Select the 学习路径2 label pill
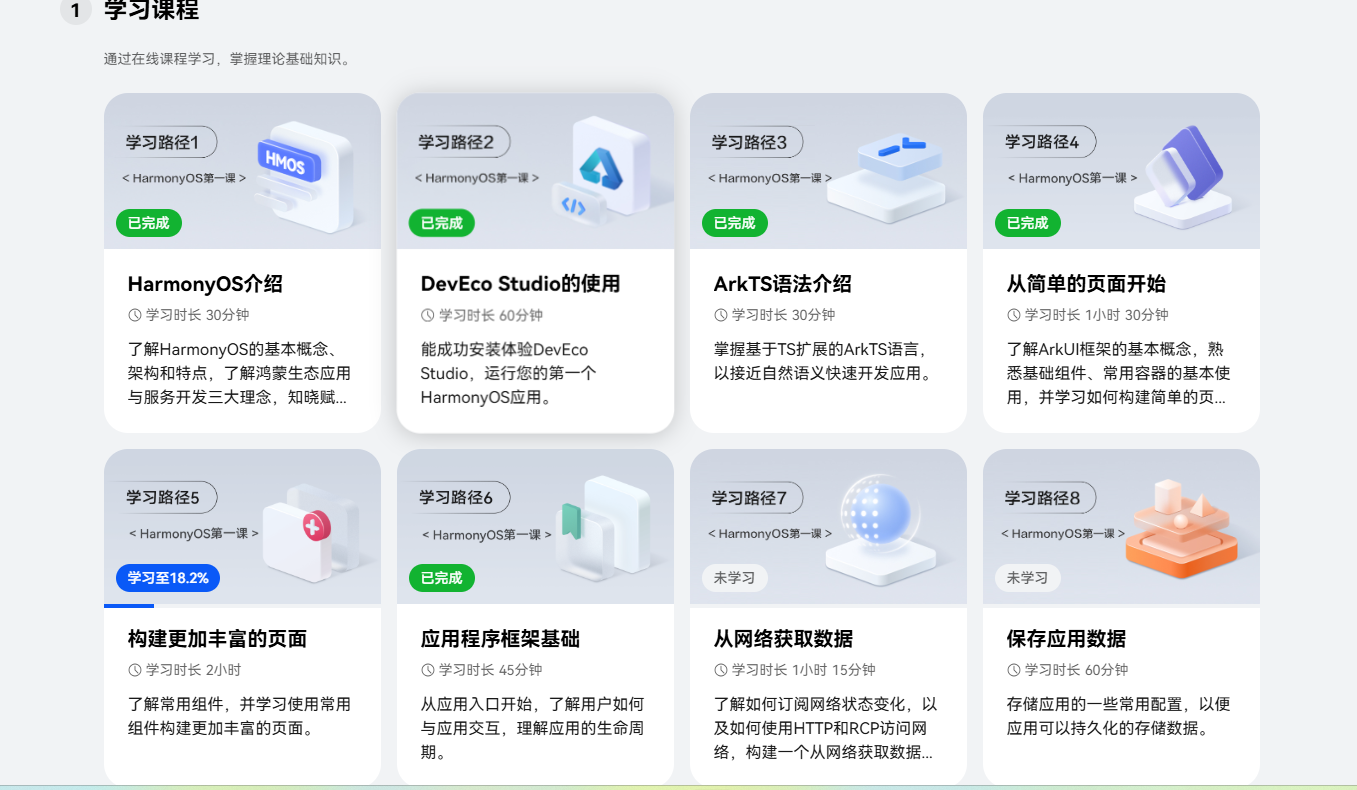Image resolution: width=1357 pixels, height=790 pixels. pos(460,142)
